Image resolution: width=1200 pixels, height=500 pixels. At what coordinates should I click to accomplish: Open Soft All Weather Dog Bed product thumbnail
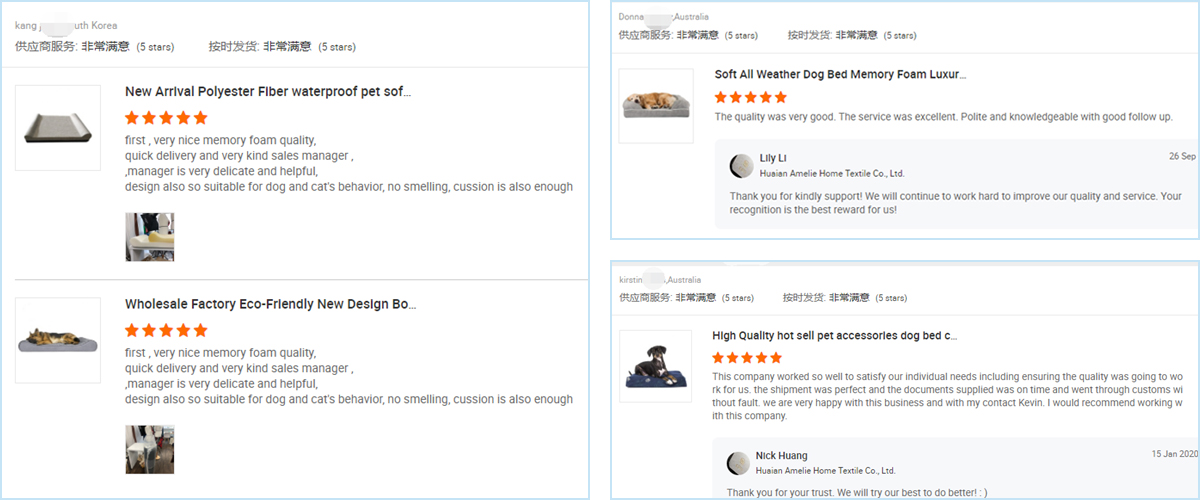click(x=656, y=105)
